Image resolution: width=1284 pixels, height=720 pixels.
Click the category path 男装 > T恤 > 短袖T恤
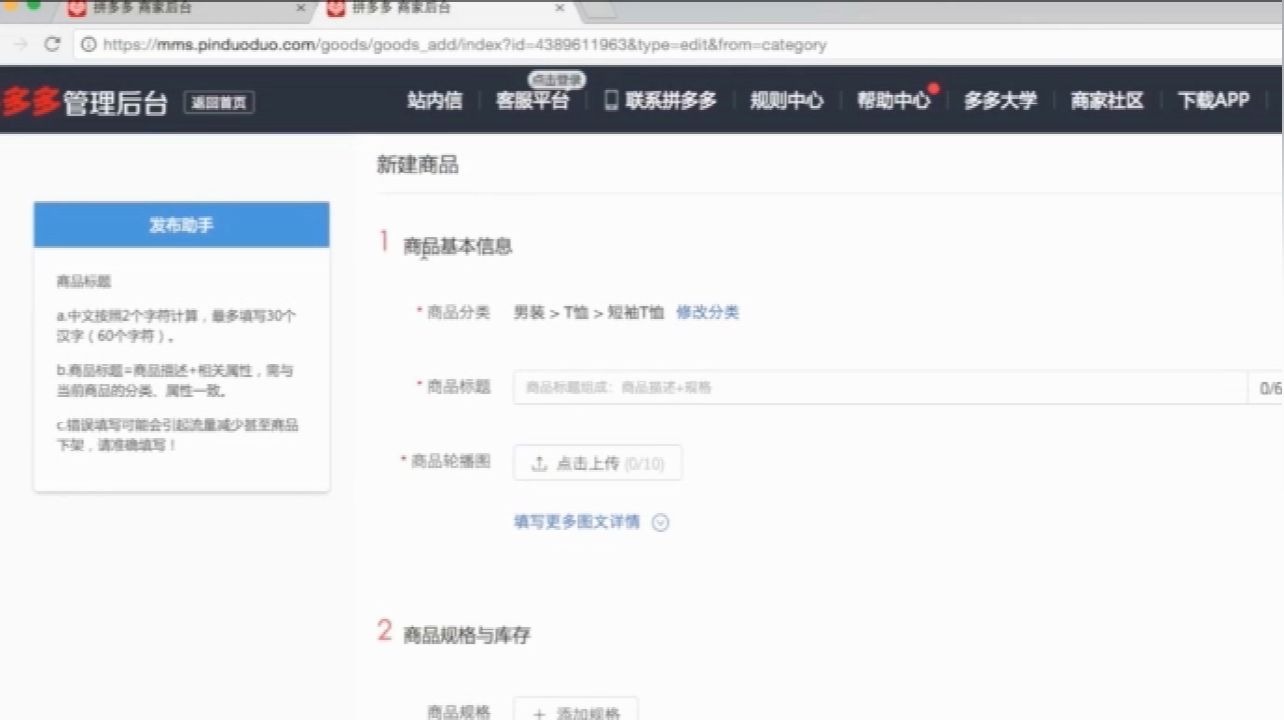(x=588, y=312)
